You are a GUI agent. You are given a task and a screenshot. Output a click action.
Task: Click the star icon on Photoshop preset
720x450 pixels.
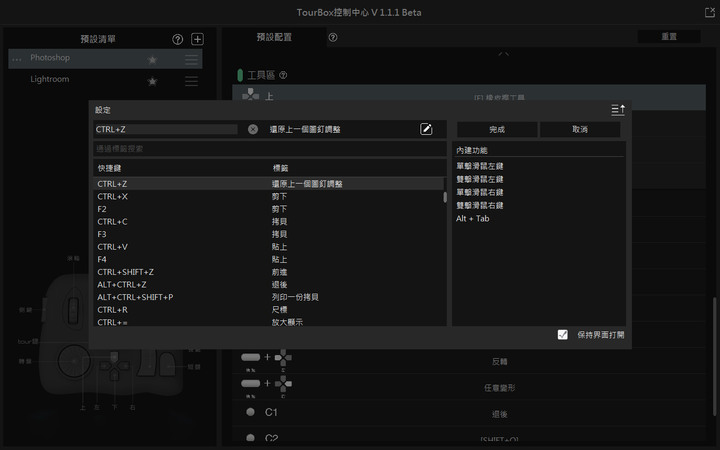tap(152, 60)
